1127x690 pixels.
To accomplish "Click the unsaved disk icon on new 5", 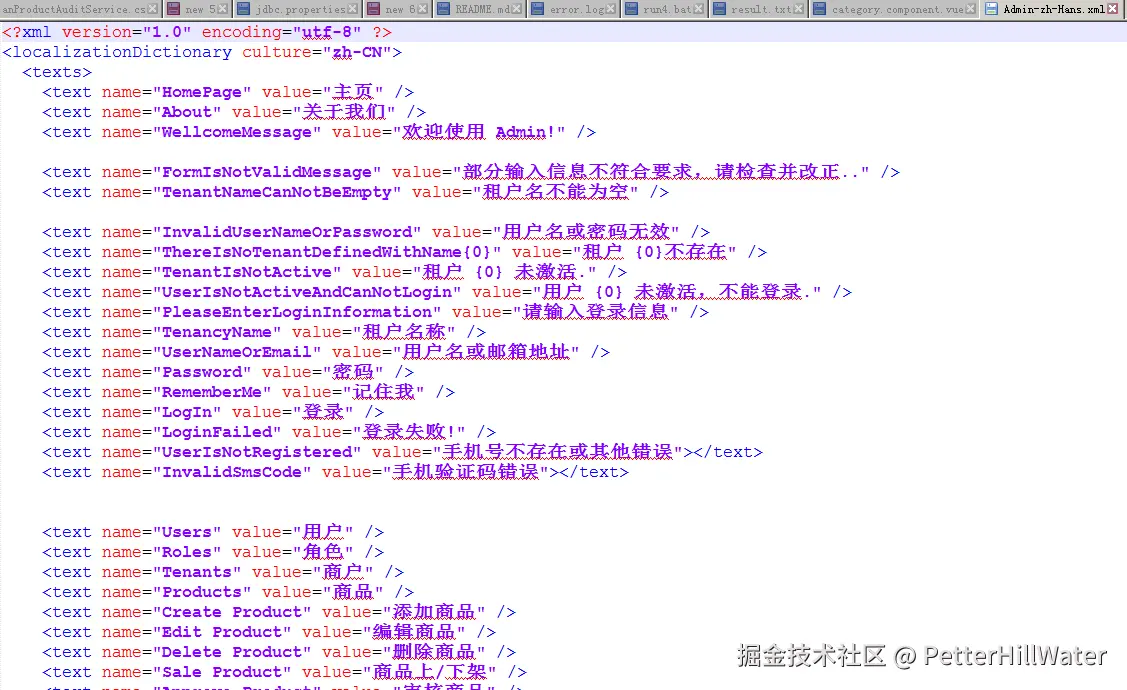I will pyautogui.click(x=173, y=9).
